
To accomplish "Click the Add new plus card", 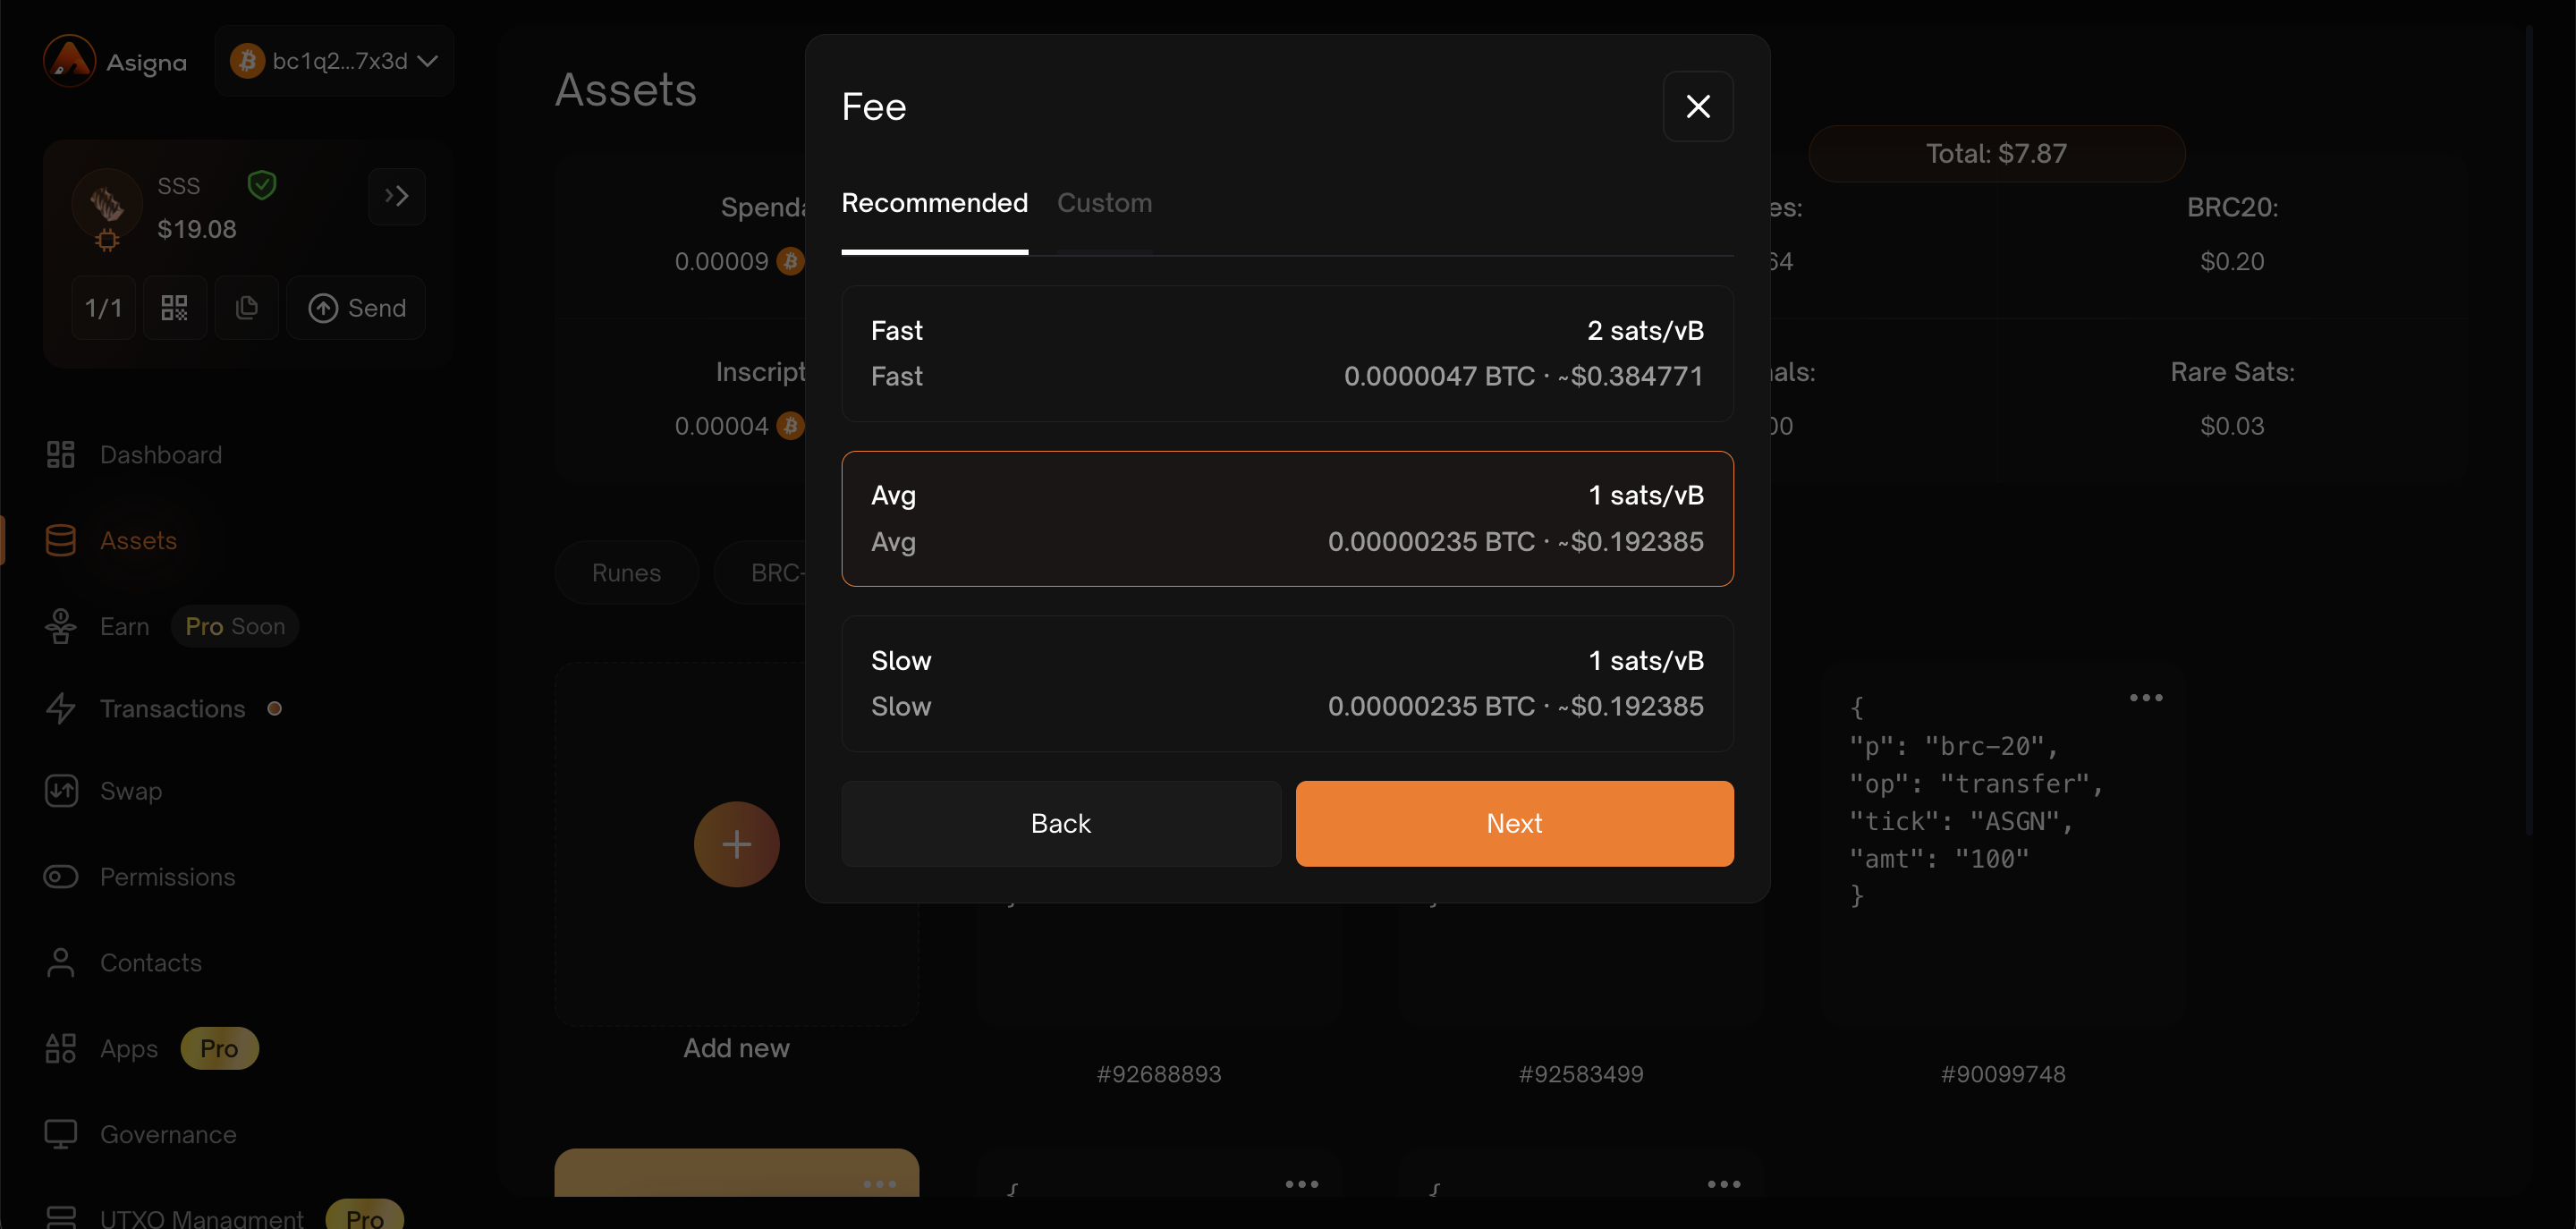I will [x=736, y=844].
